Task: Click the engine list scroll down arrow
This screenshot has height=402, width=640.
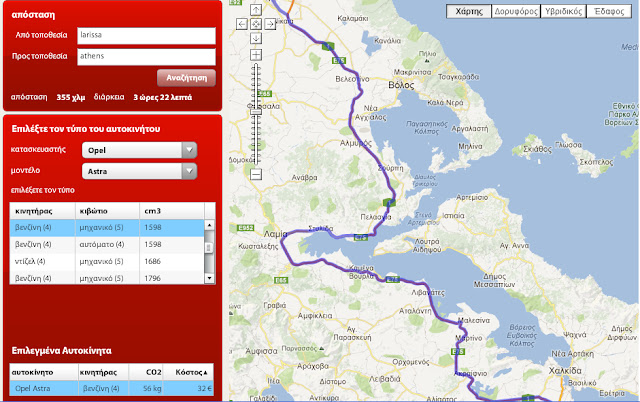Action: point(209,278)
